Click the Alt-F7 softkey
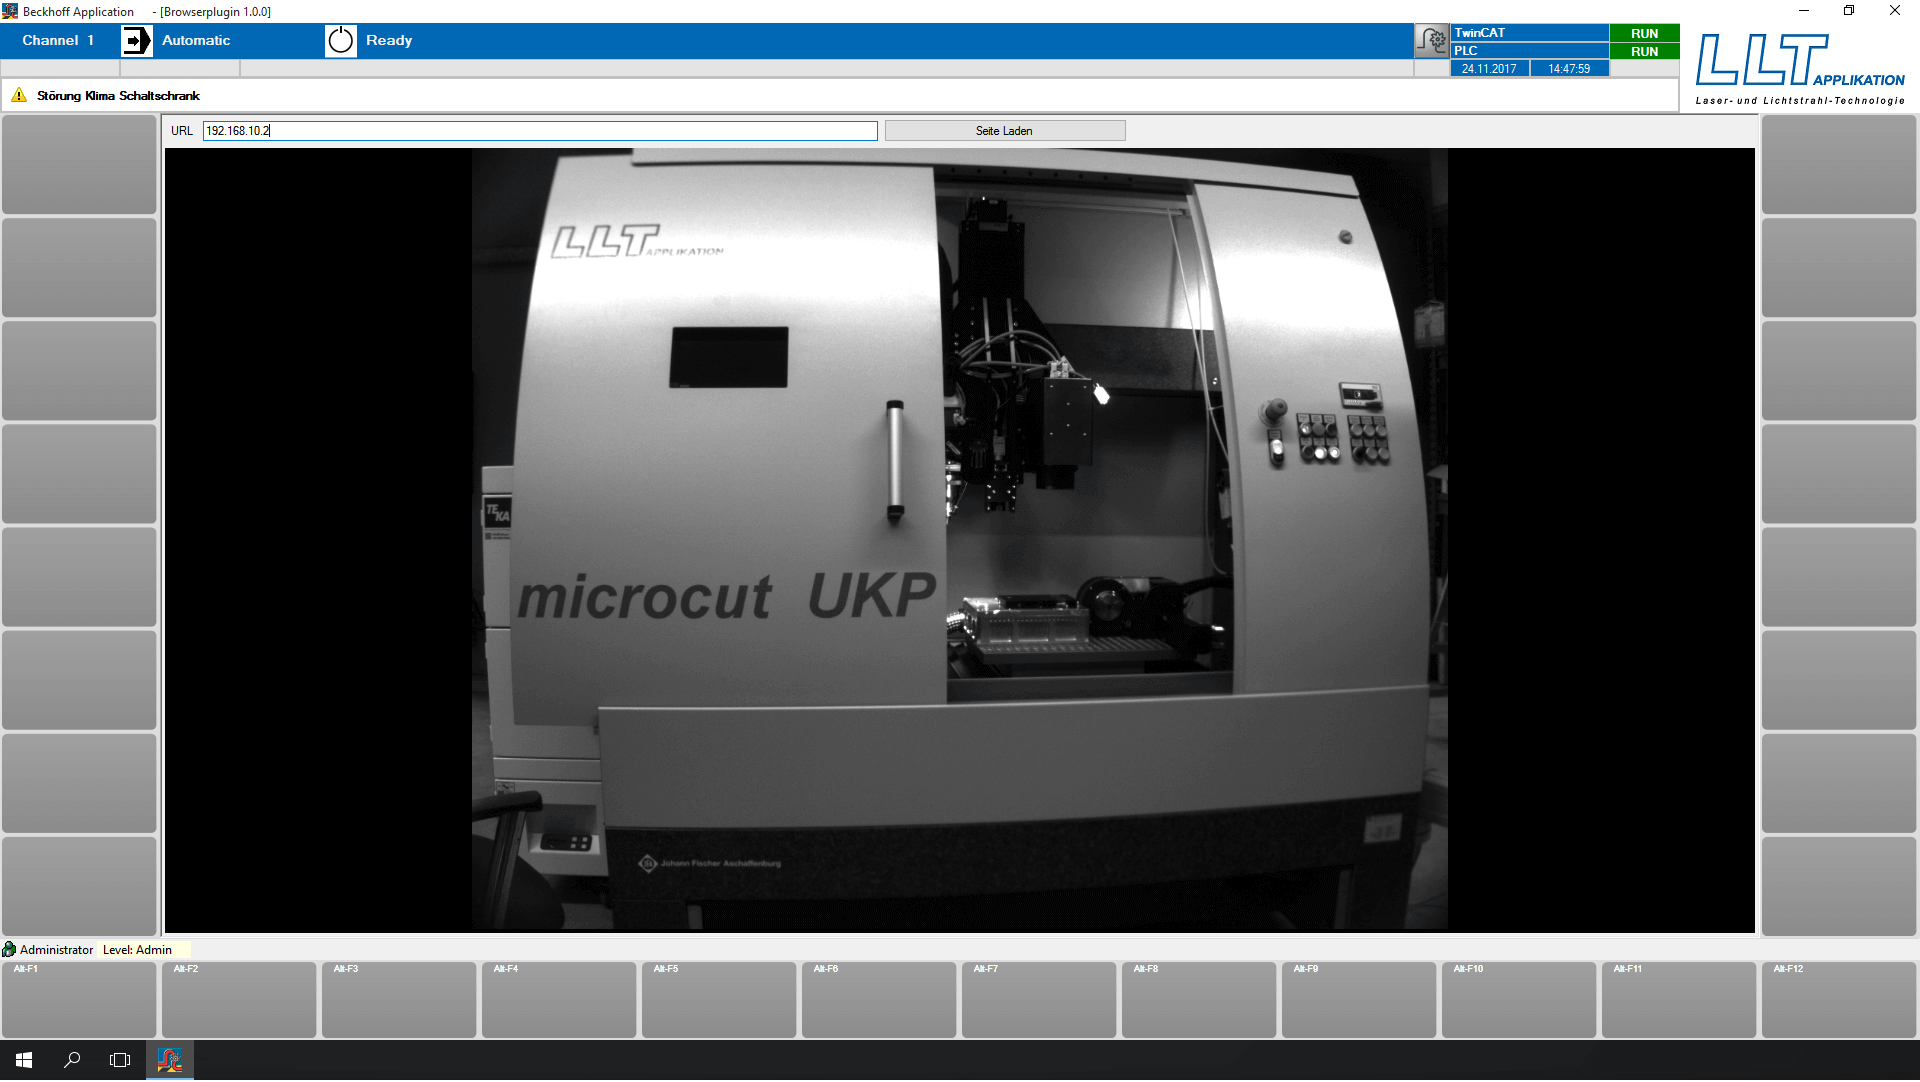This screenshot has width=1920, height=1082. click(1039, 1001)
